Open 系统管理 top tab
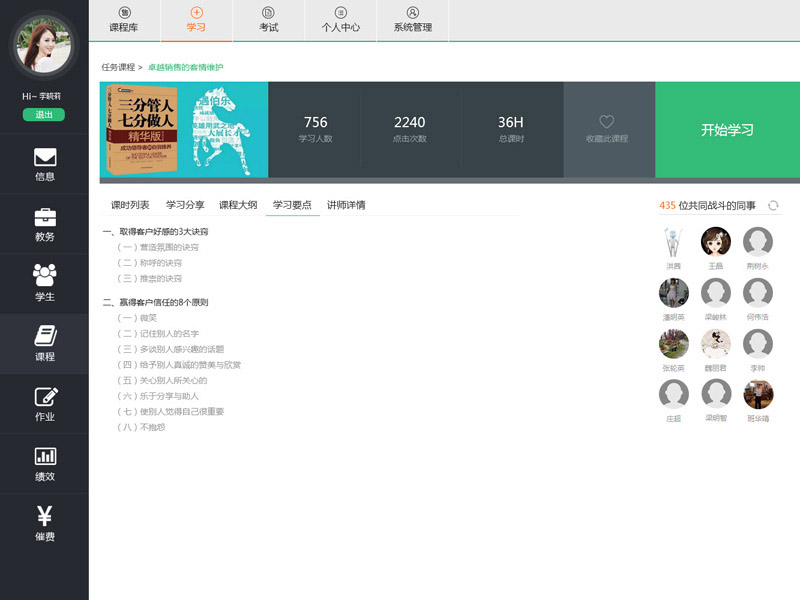 point(413,20)
